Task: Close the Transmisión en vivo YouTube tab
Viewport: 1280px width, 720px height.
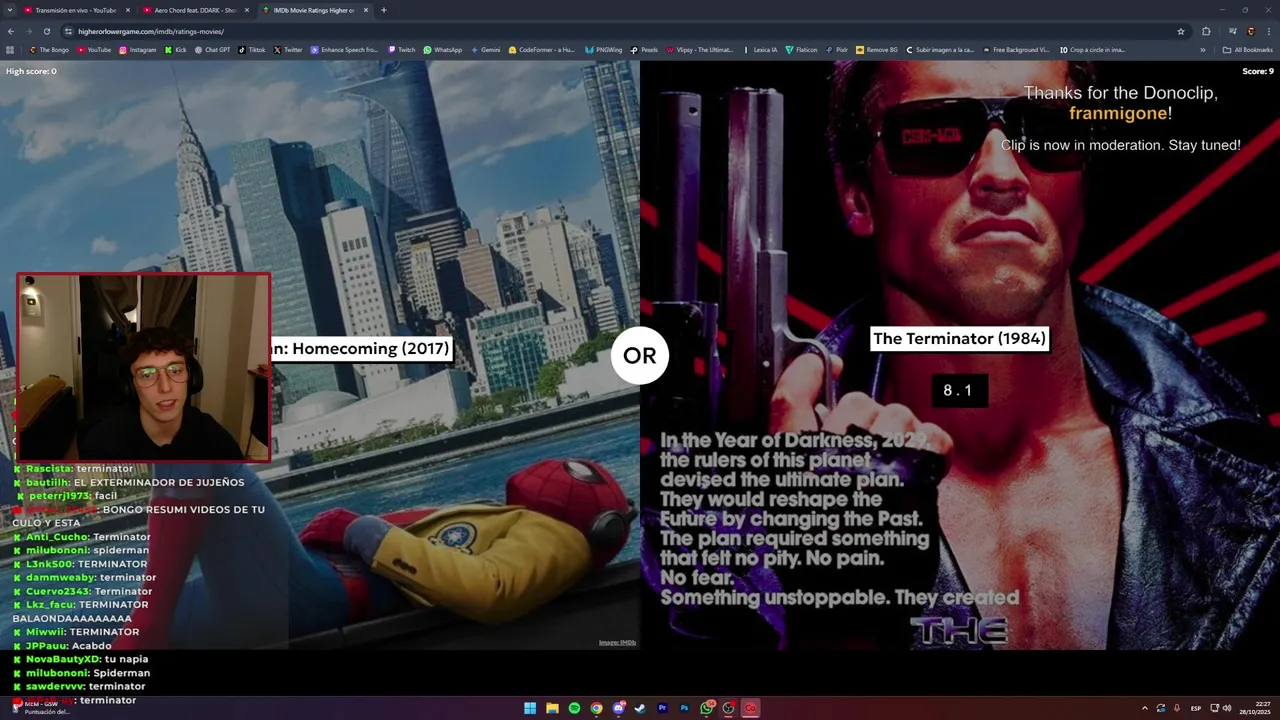Action: pyautogui.click(x=127, y=10)
